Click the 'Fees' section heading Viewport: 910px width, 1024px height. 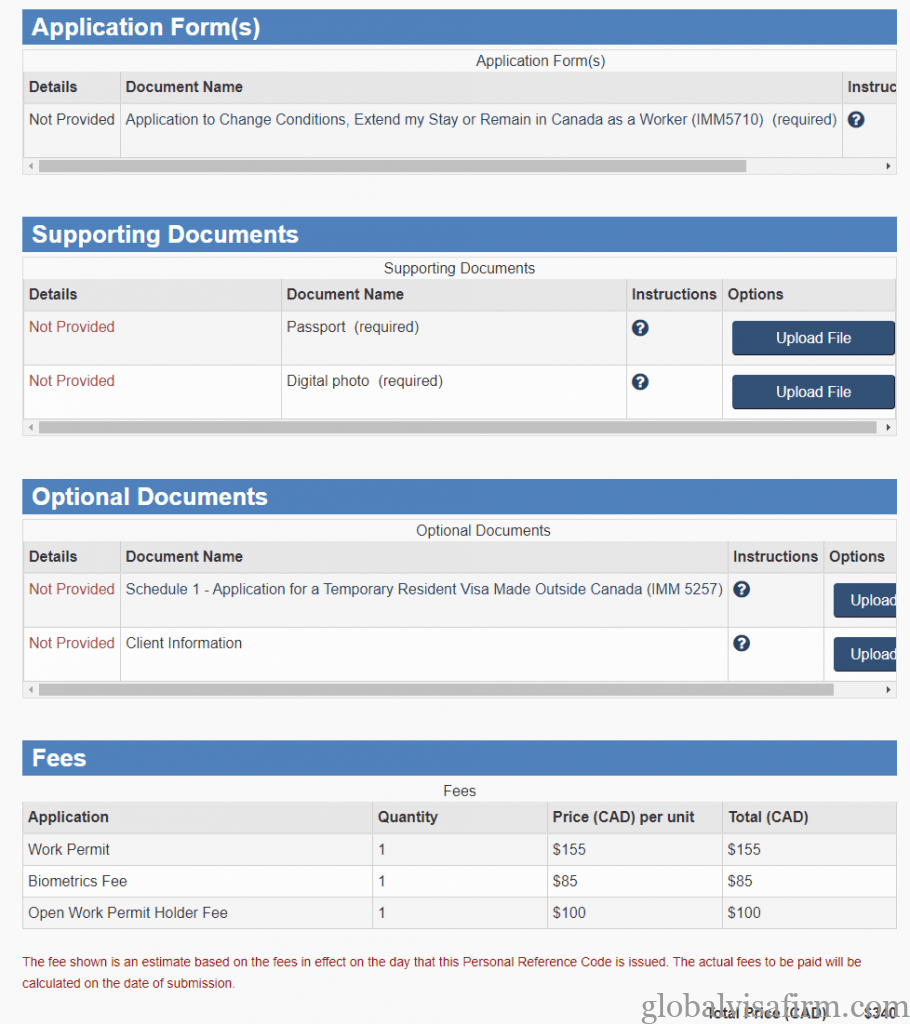(59, 758)
